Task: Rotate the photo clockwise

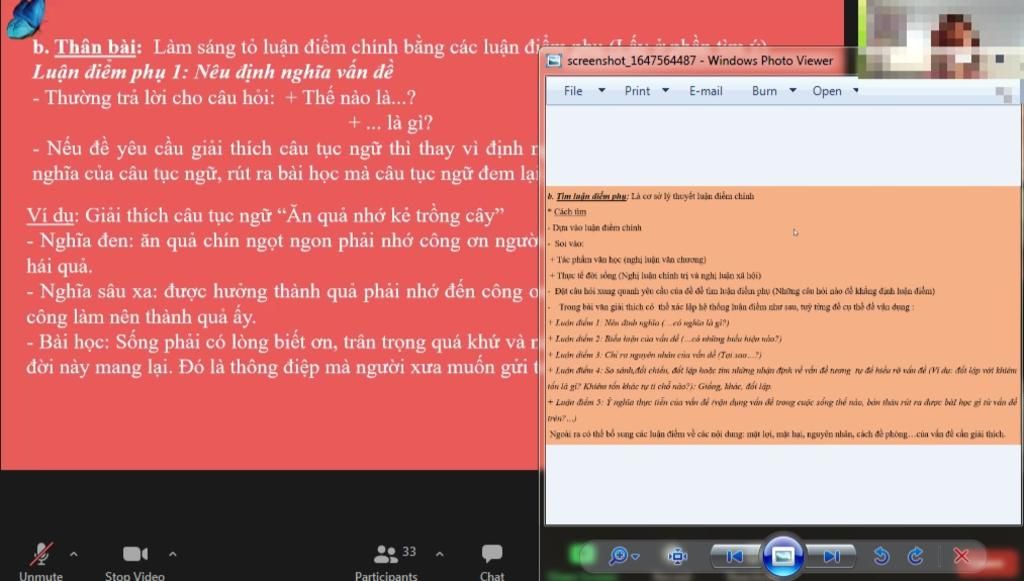Action: click(916, 556)
